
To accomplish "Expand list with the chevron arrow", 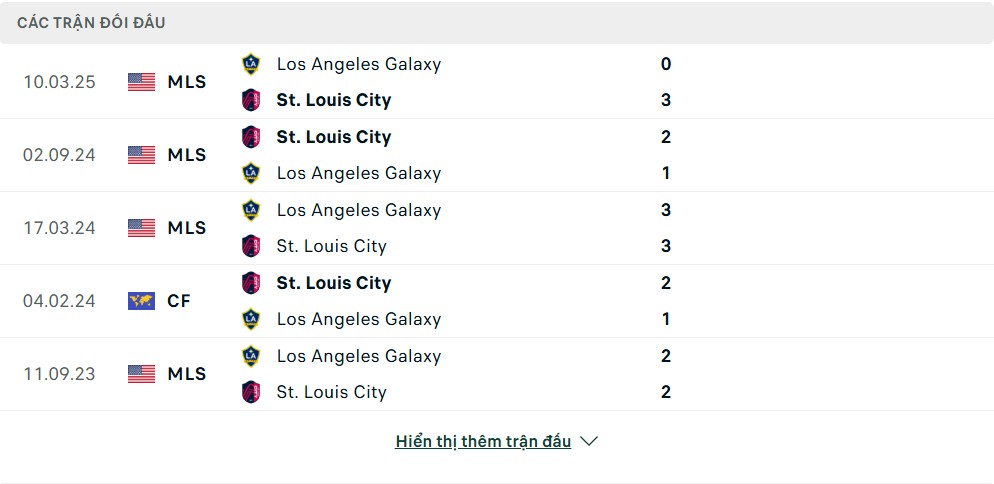I will pos(589,441).
